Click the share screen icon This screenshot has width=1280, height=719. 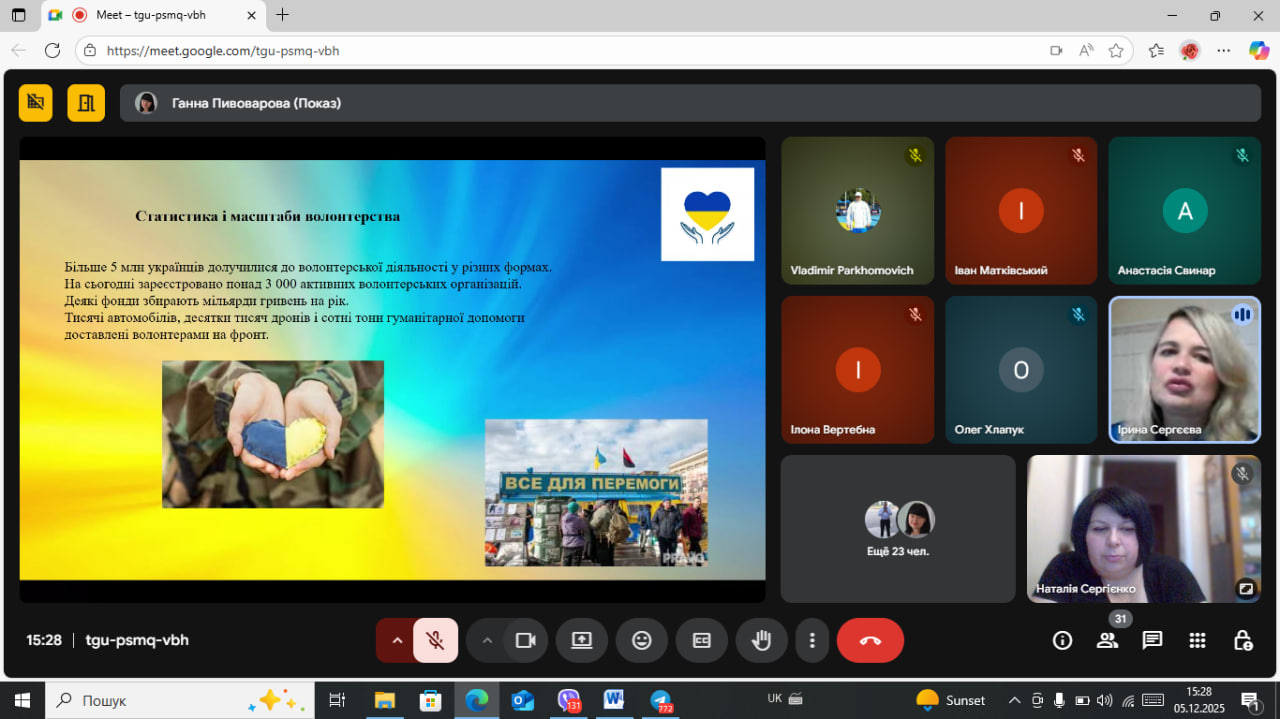tap(582, 640)
